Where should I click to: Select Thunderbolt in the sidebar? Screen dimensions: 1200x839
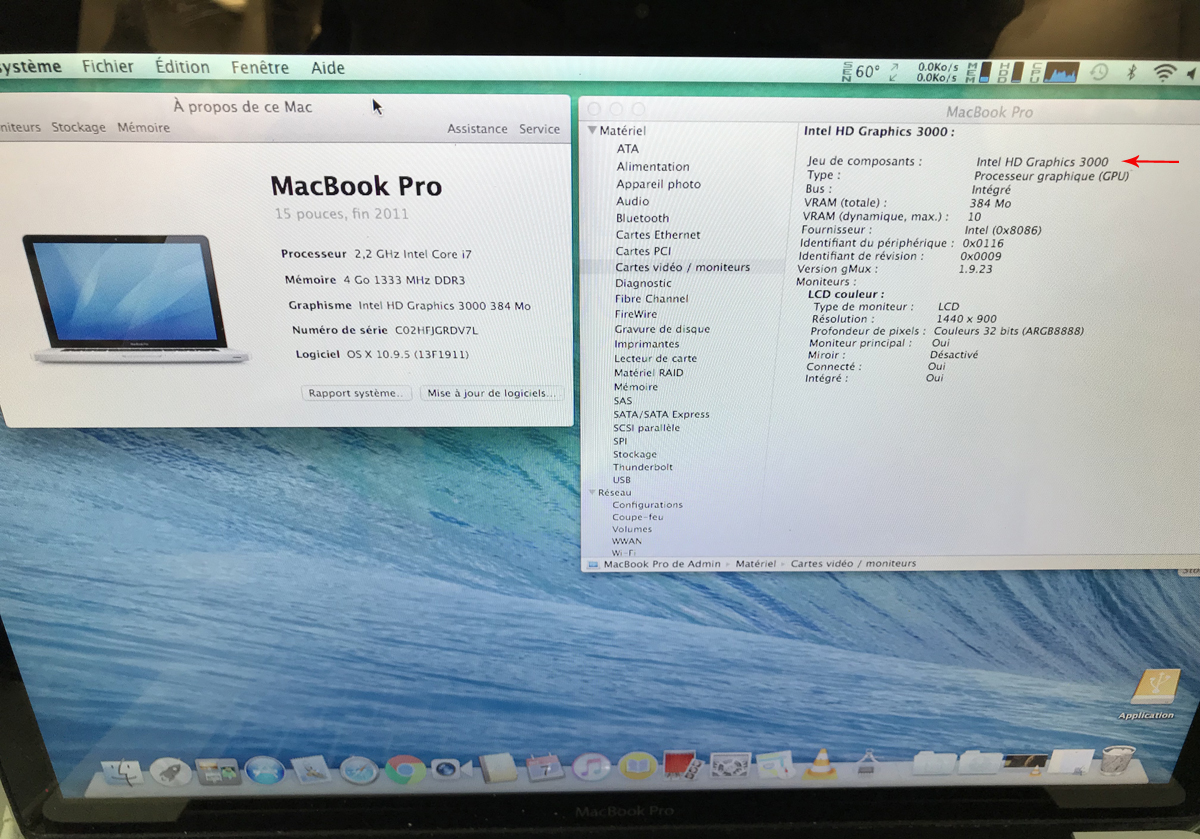click(642, 467)
